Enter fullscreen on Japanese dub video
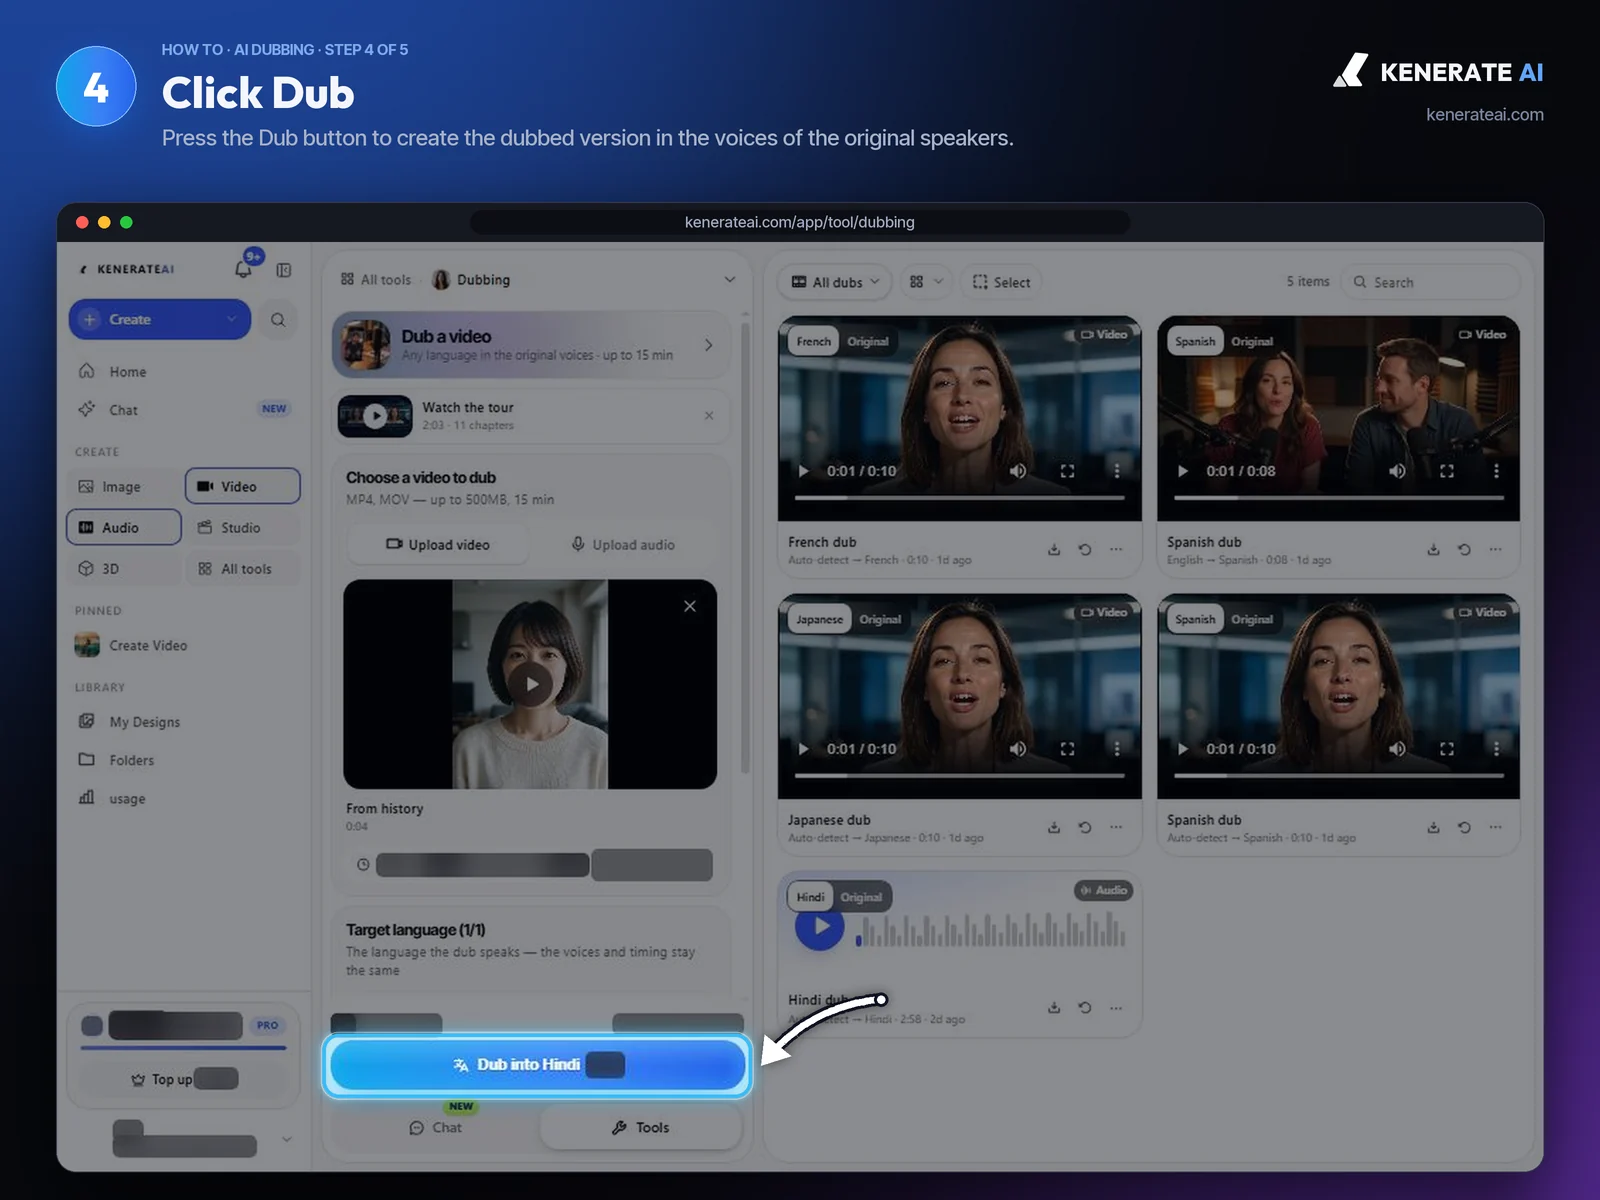Image resolution: width=1600 pixels, height=1200 pixels. [1067, 749]
